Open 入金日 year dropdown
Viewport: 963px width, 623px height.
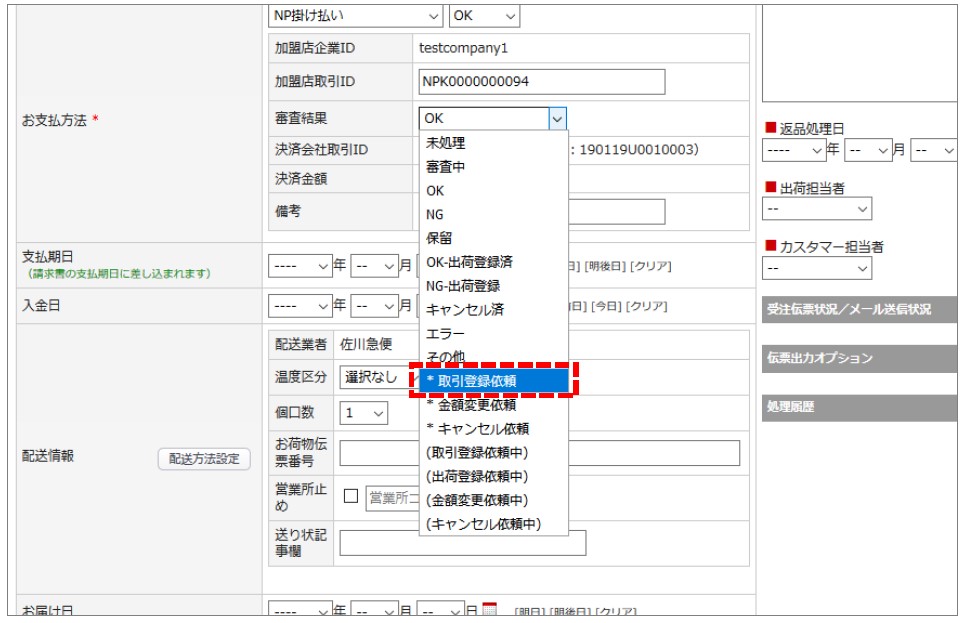pos(300,306)
